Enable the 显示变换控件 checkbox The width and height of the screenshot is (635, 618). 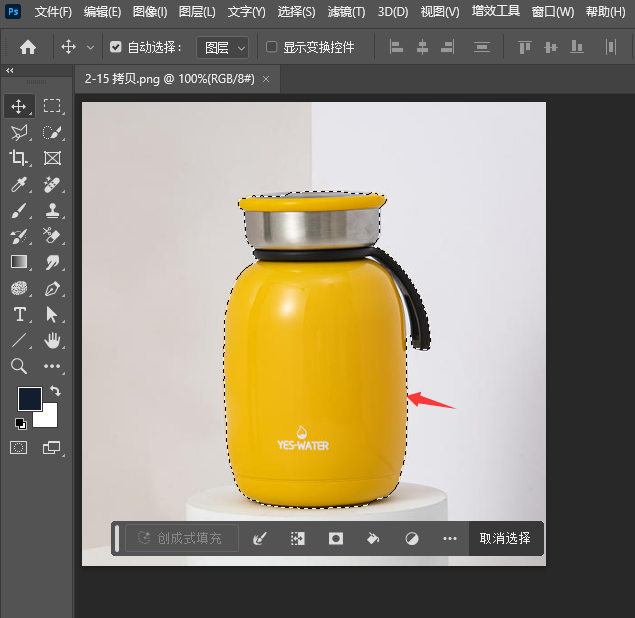click(271, 47)
